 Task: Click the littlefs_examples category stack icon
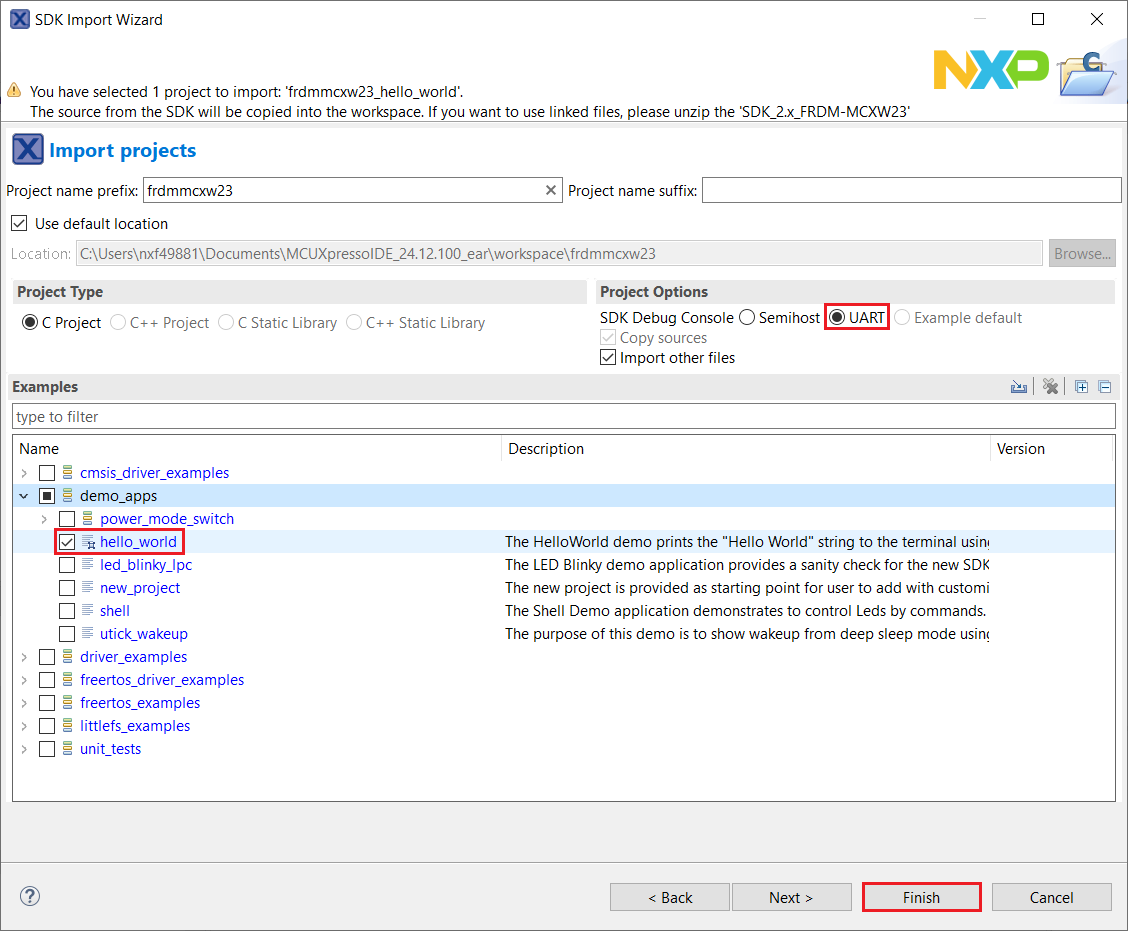pos(68,725)
